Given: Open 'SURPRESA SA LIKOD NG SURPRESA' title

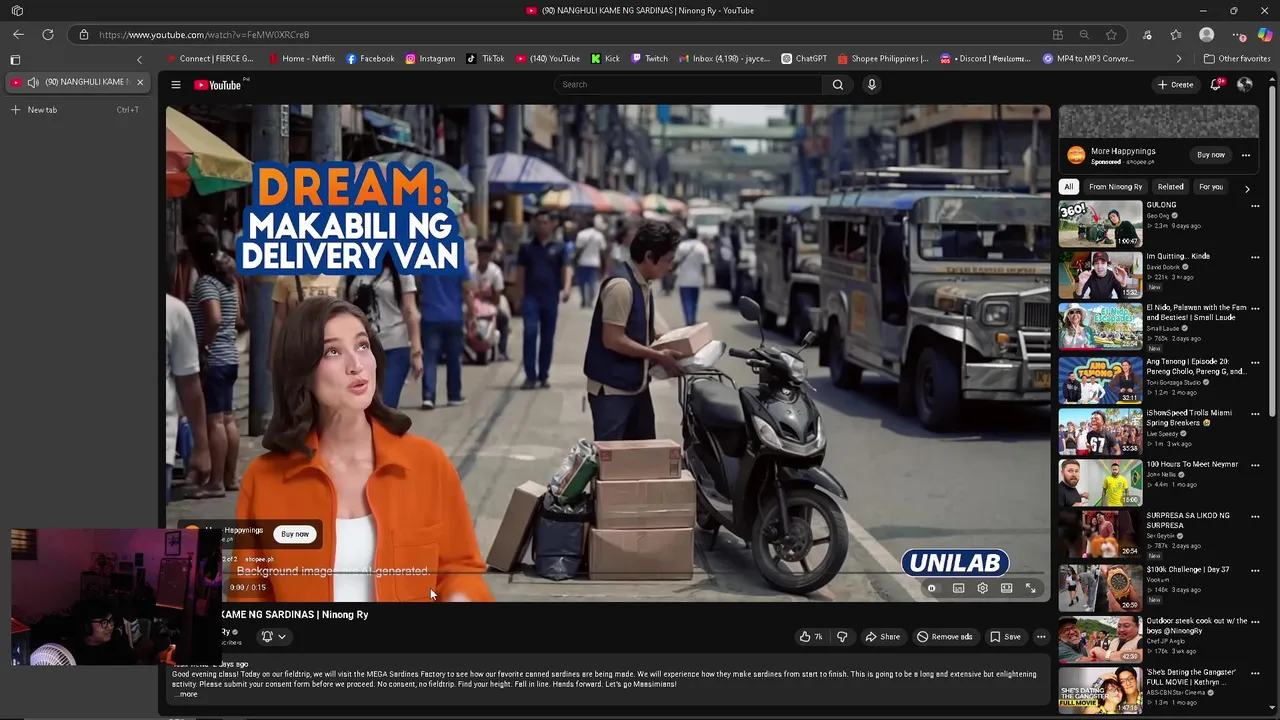Looking at the screenshot, I should 1188,521.
